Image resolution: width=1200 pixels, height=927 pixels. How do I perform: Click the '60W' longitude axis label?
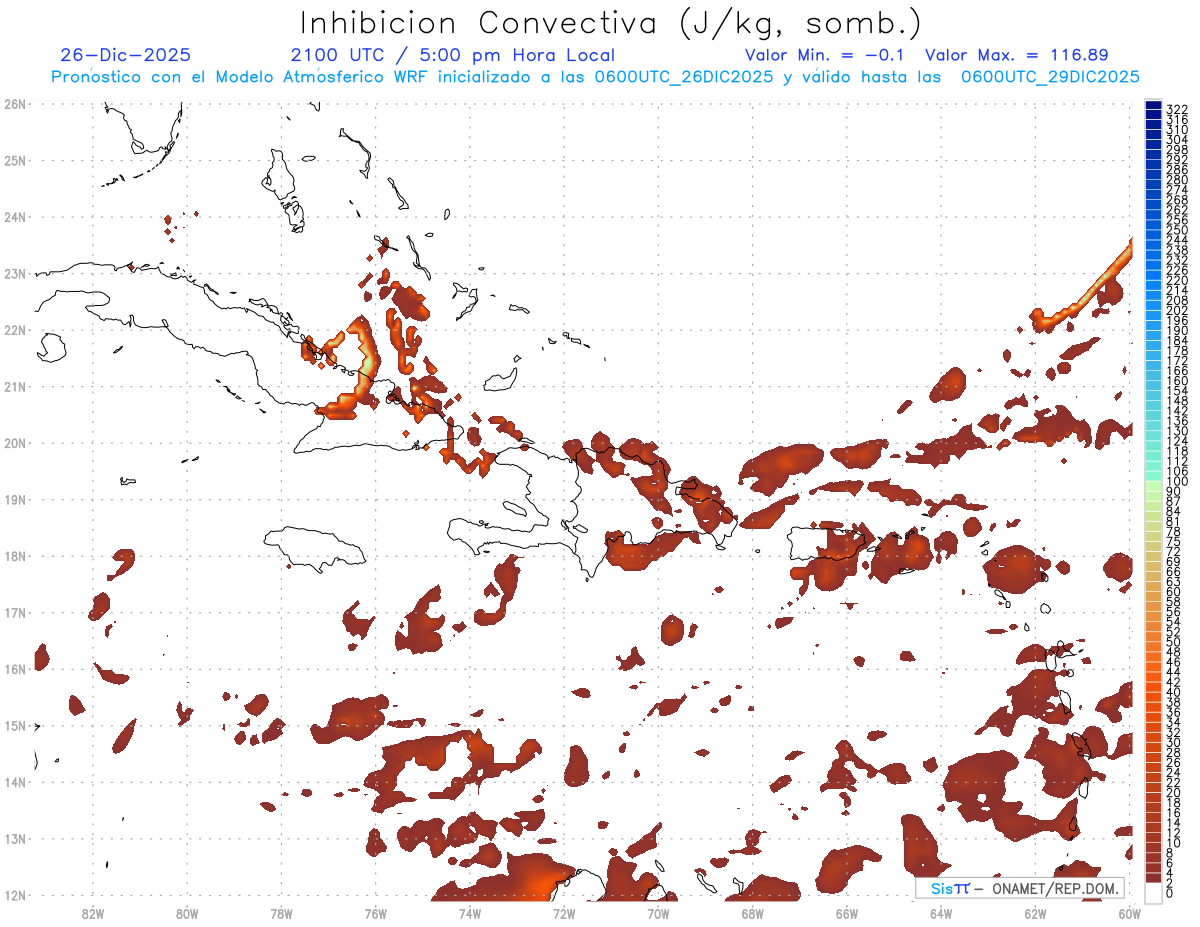tap(1130, 913)
